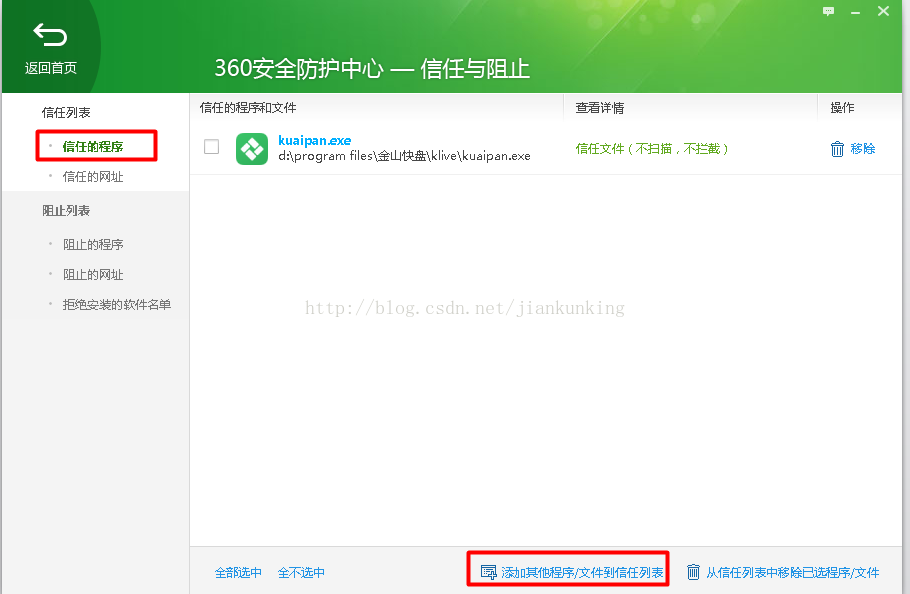
Task: Tick the checkbox for kuaipan.exe
Action: coord(211,146)
